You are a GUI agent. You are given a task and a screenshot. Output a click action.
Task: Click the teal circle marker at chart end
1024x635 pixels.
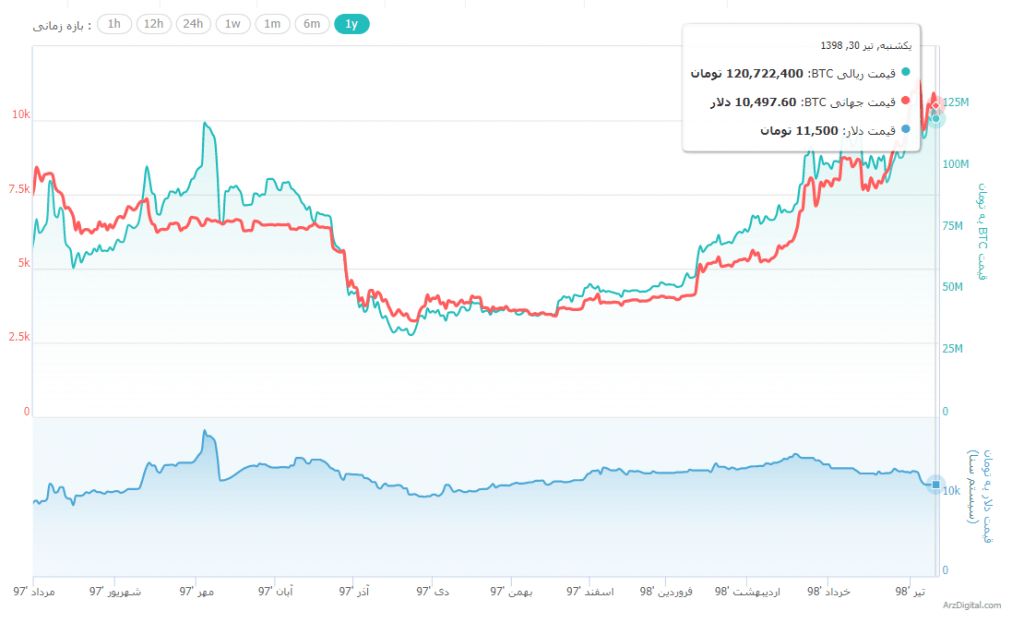click(934, 120)
